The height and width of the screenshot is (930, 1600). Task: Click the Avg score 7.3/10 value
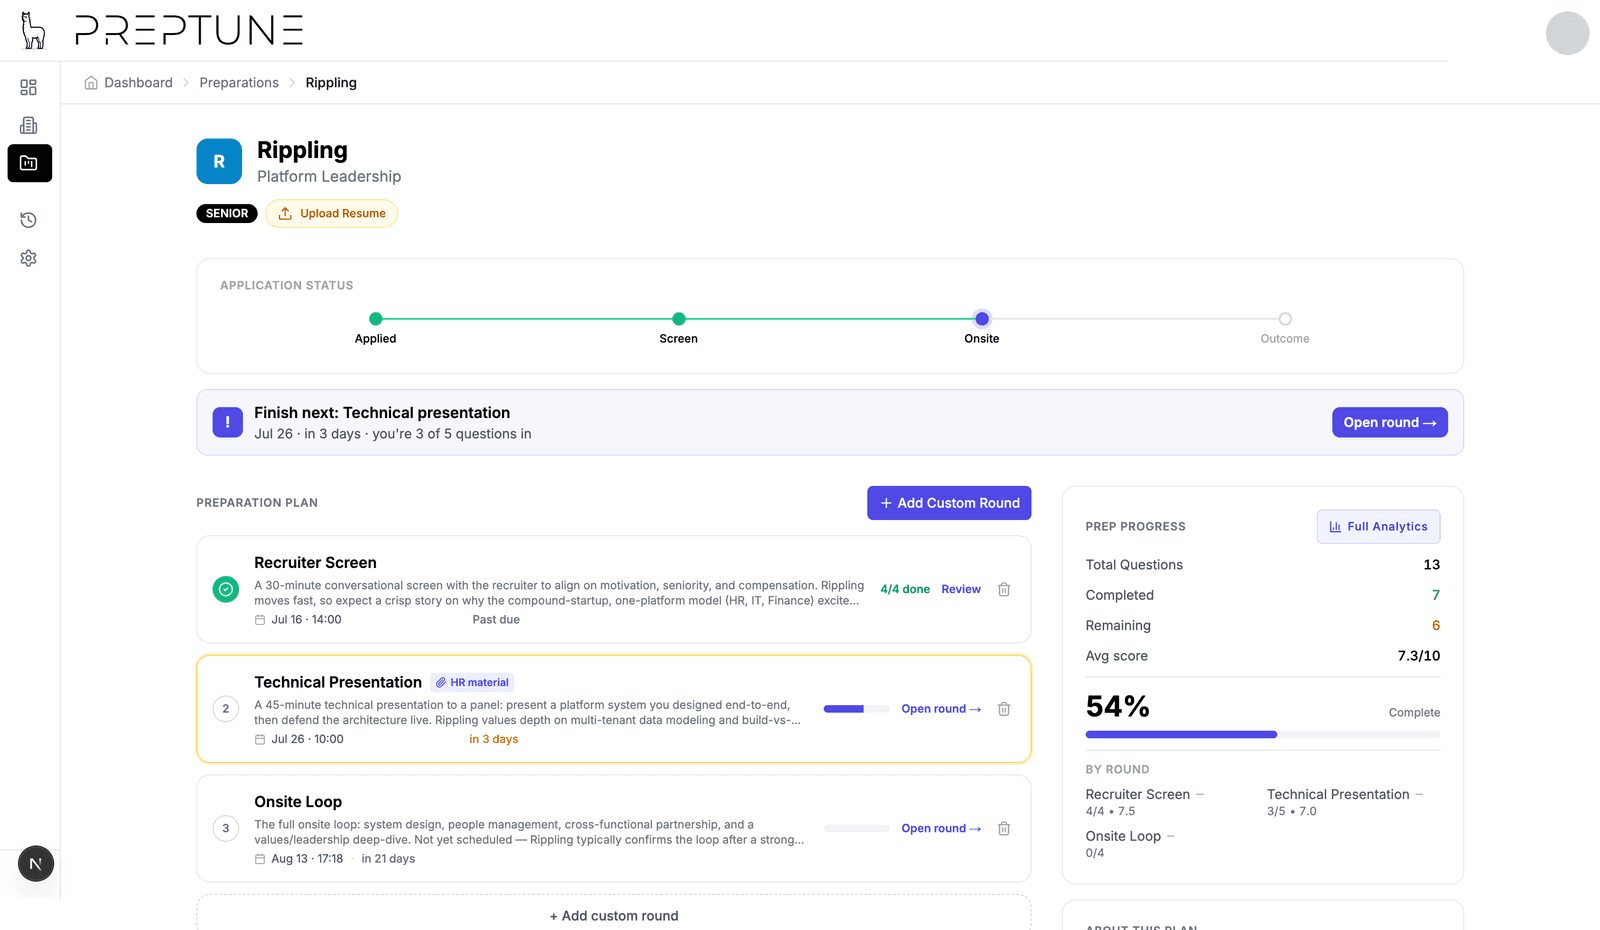1419,656
